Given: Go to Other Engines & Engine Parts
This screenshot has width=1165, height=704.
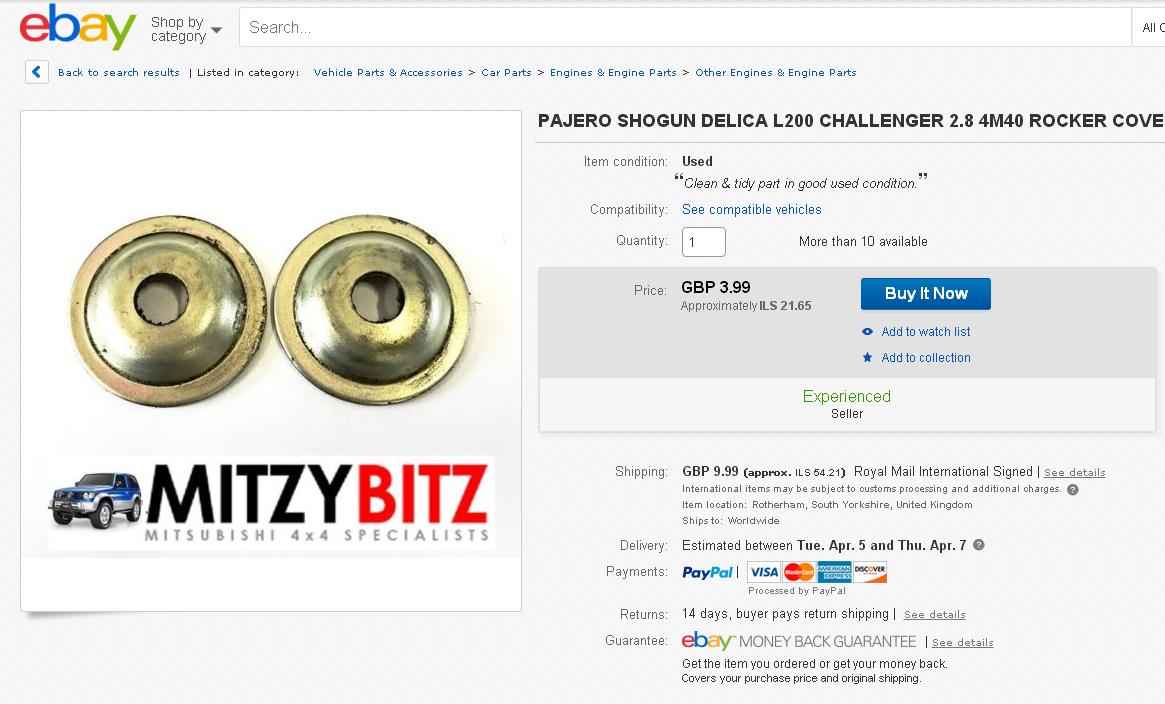Looking at the screenshot, I should (x=776, y=72).
